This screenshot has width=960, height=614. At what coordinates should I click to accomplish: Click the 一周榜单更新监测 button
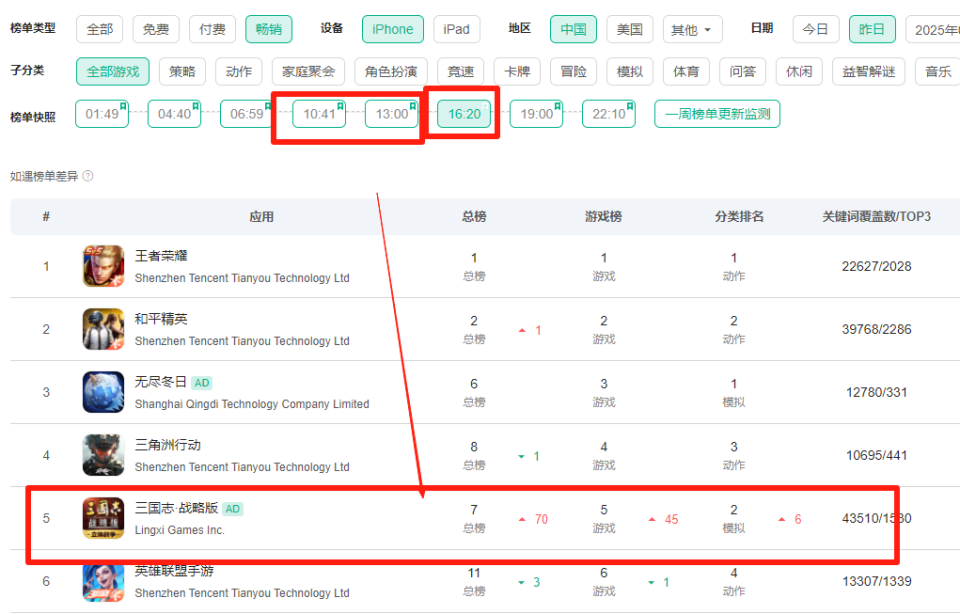pos(717,114)
